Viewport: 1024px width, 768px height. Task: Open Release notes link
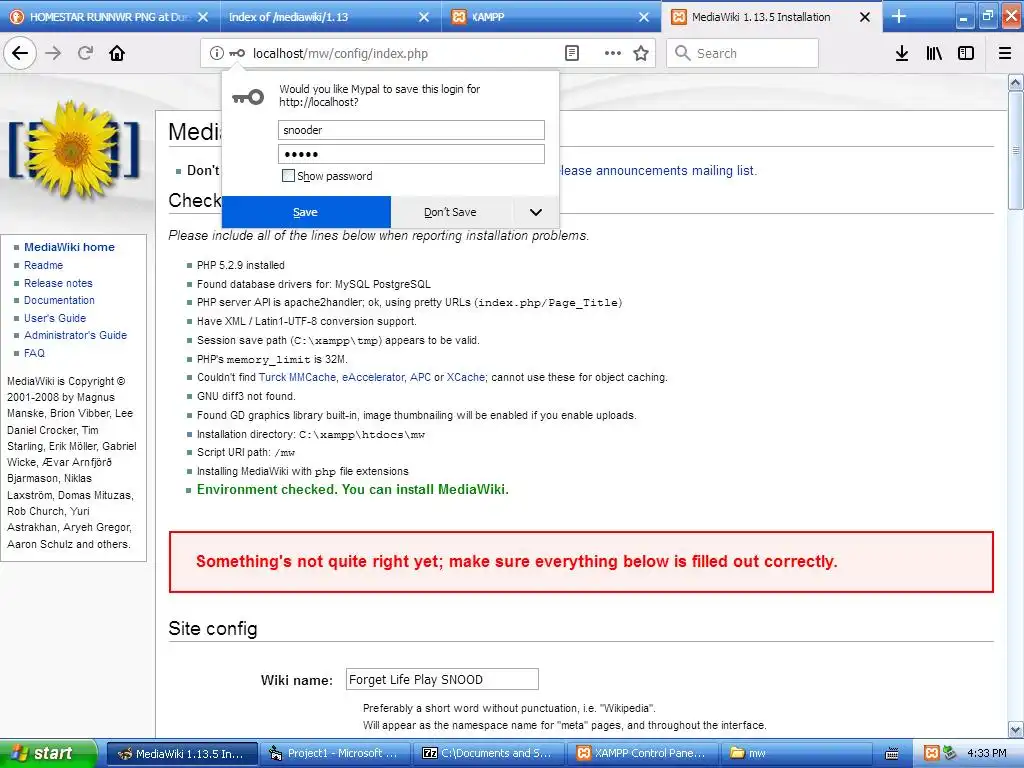(x=58, y=283)
